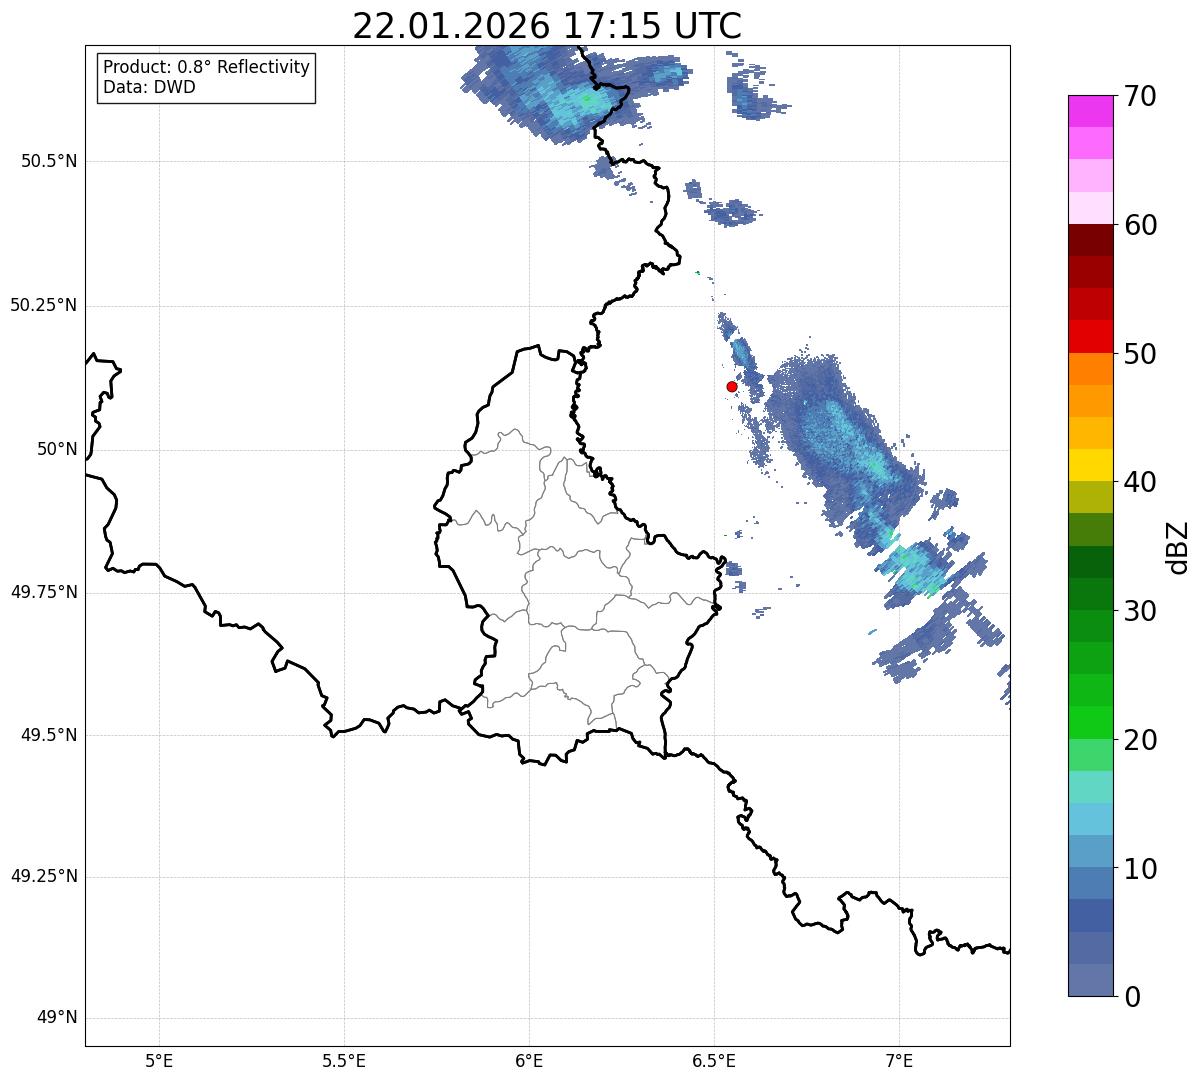
Task: Click the bright green 20 dBZ swatch
Action: (x=1090, y=722)
